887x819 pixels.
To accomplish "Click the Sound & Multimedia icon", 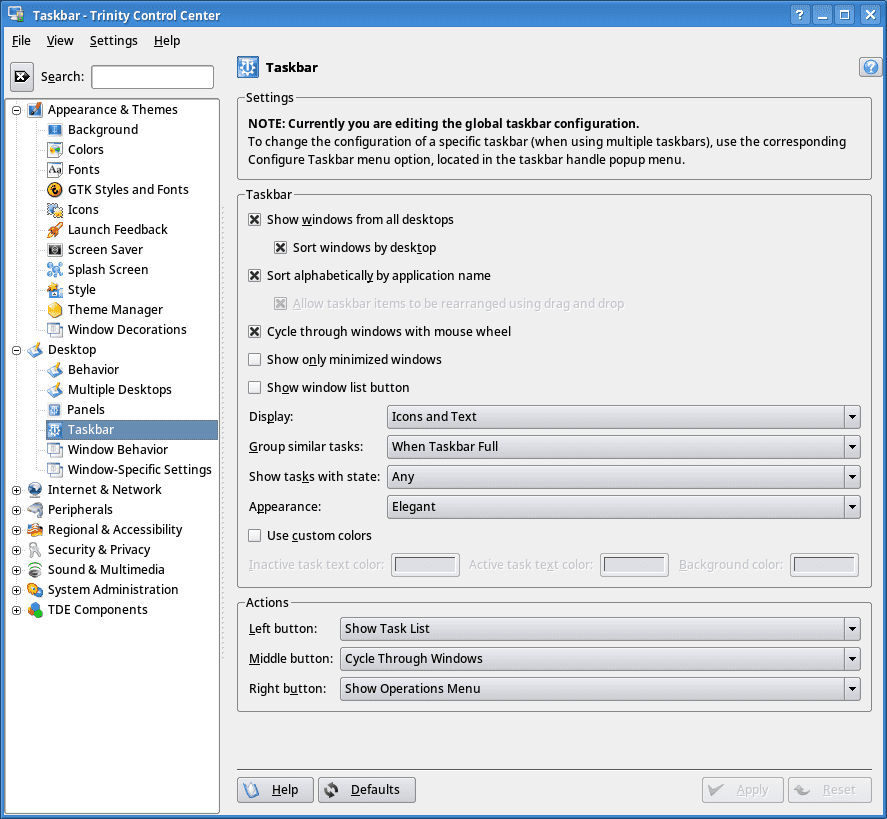I will (x=35, y=570).
